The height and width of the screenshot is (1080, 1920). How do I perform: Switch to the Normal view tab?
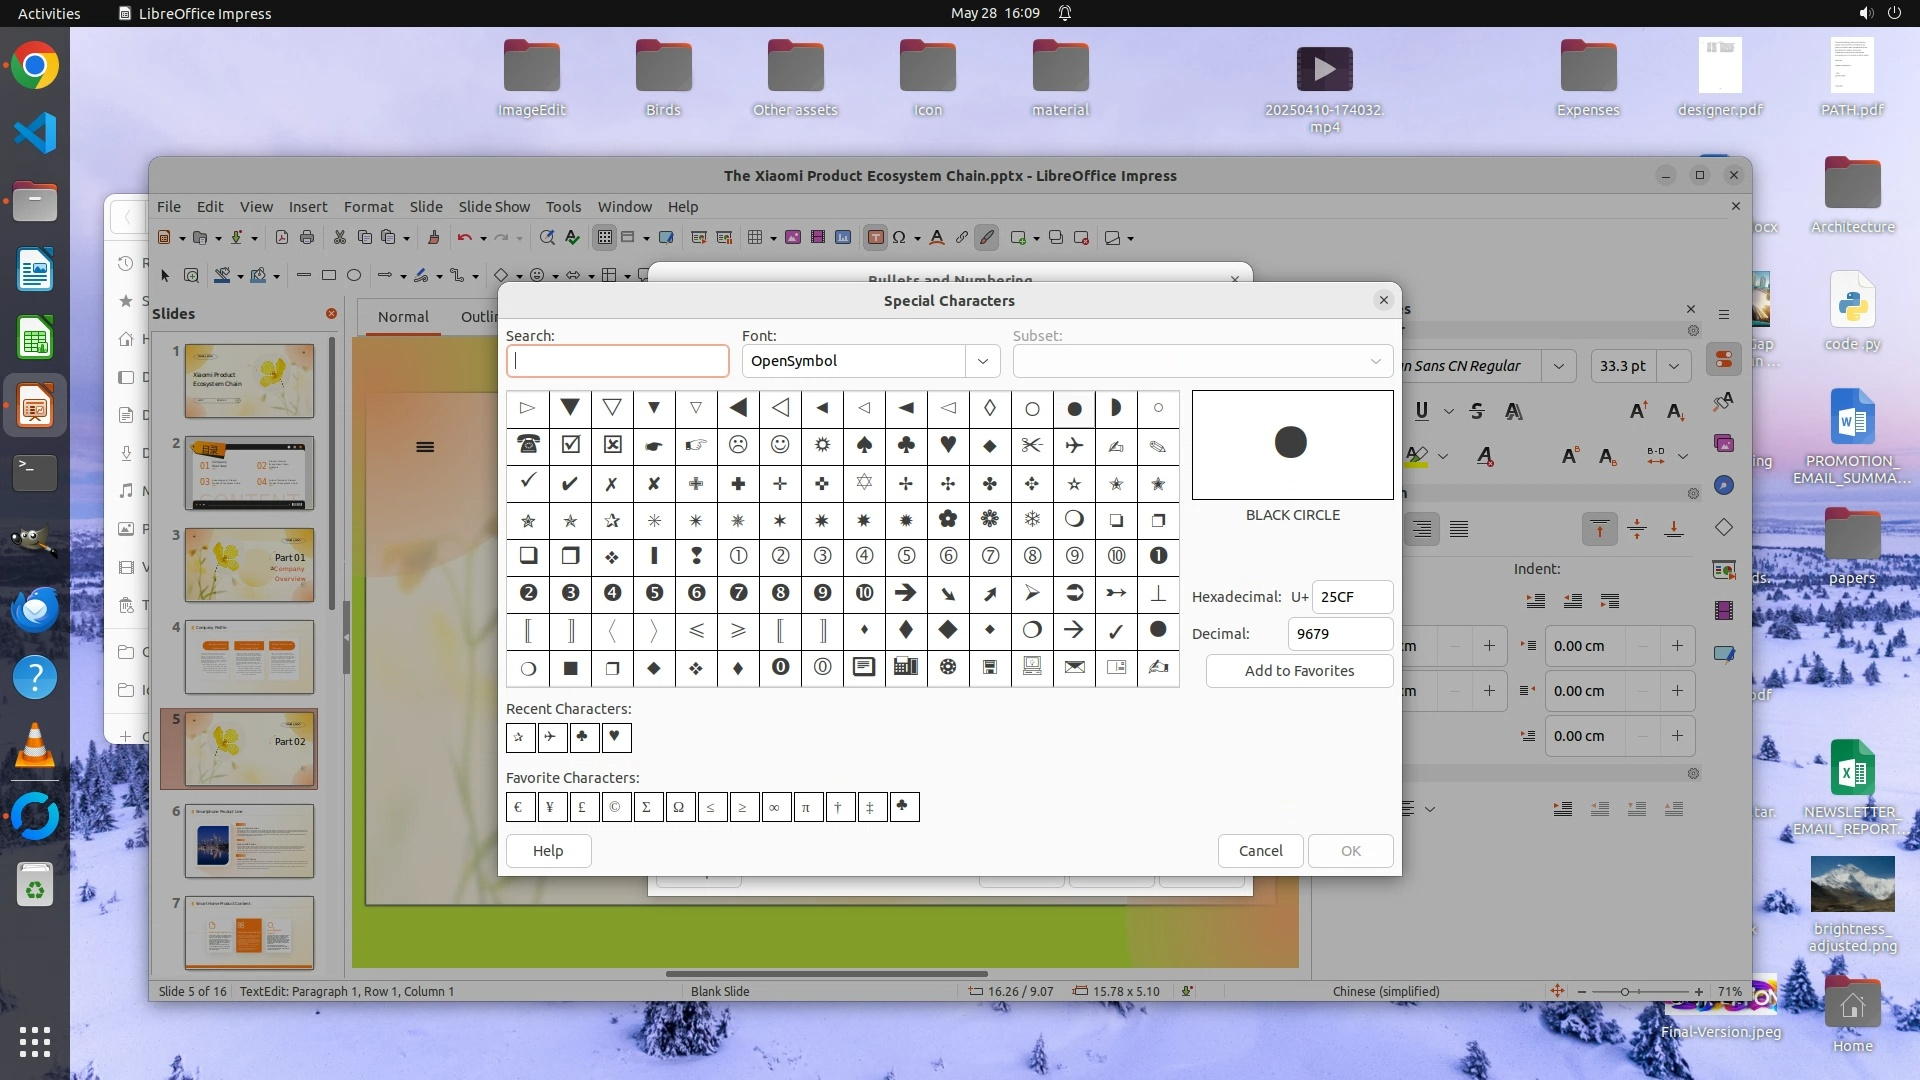click(x=403, y=317)
